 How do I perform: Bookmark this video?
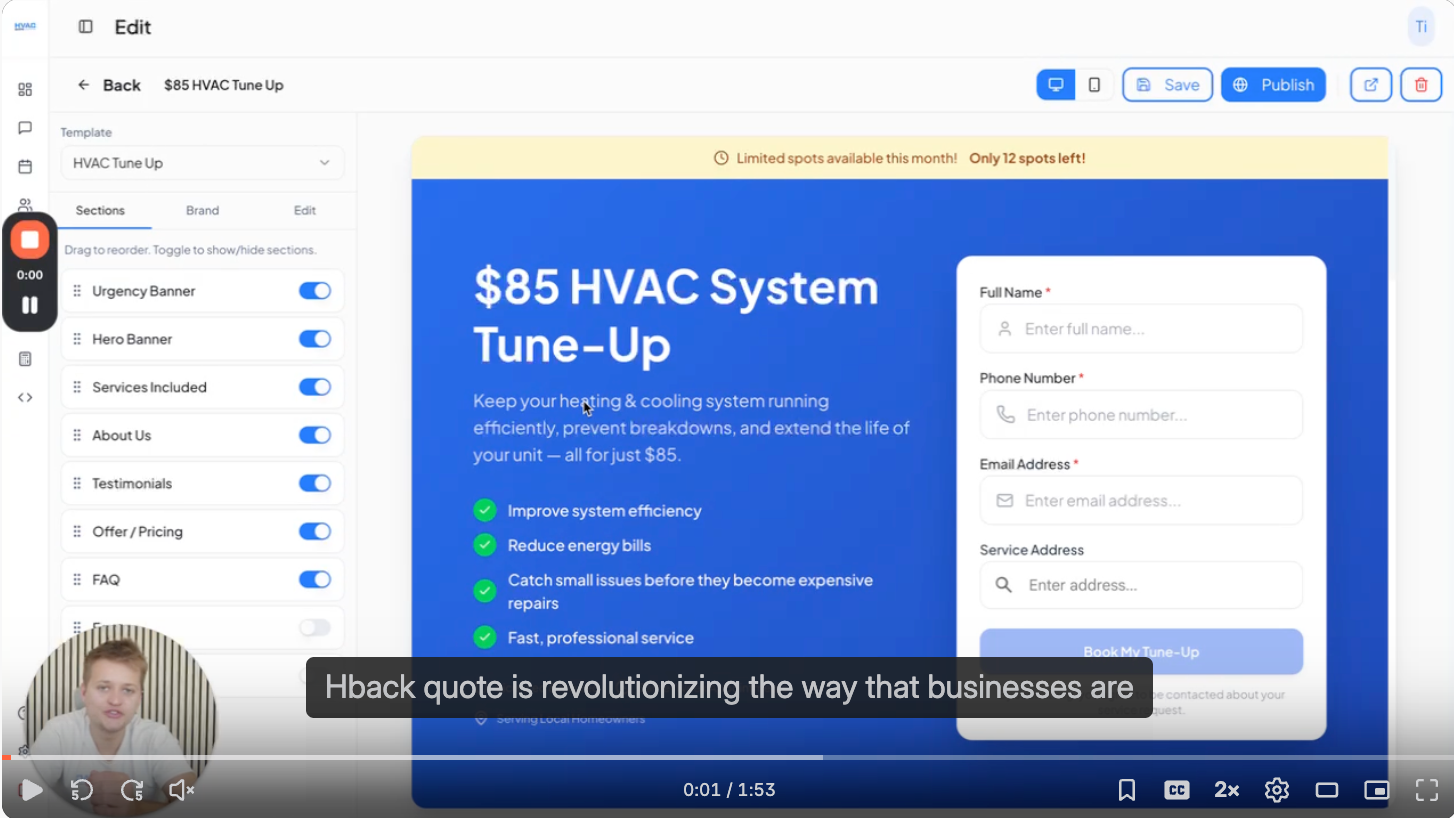pos(1127,790)
